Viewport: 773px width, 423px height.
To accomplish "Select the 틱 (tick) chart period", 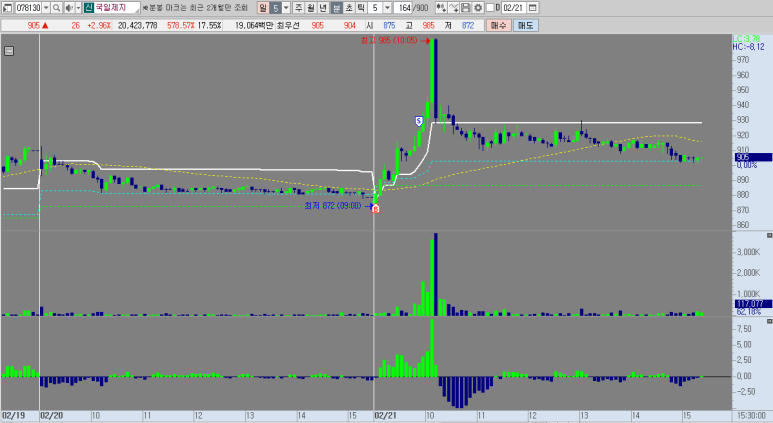I will 360,8.
